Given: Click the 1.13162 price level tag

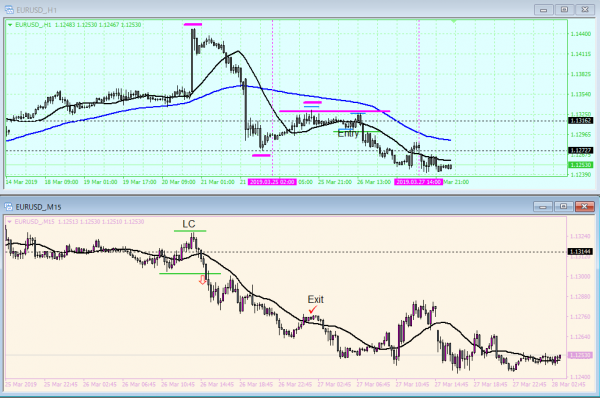Looking at the screenshot, I should click(581, 121).
